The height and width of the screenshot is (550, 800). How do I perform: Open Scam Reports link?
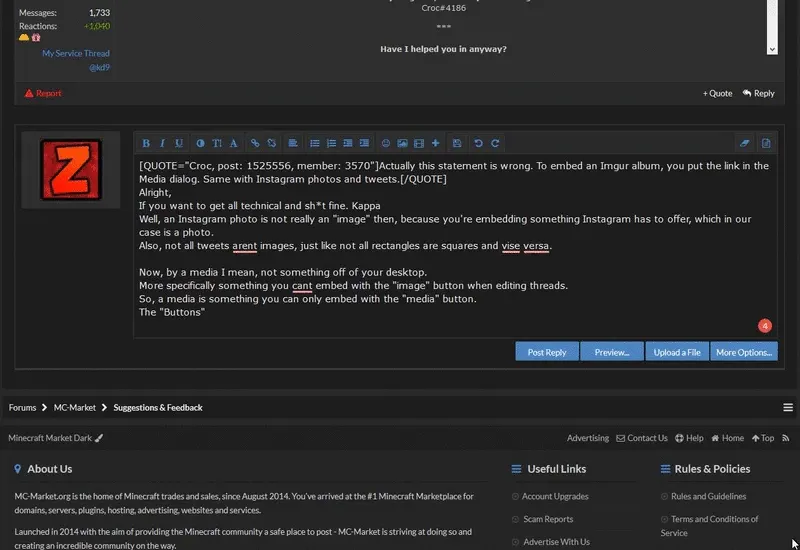548,519
